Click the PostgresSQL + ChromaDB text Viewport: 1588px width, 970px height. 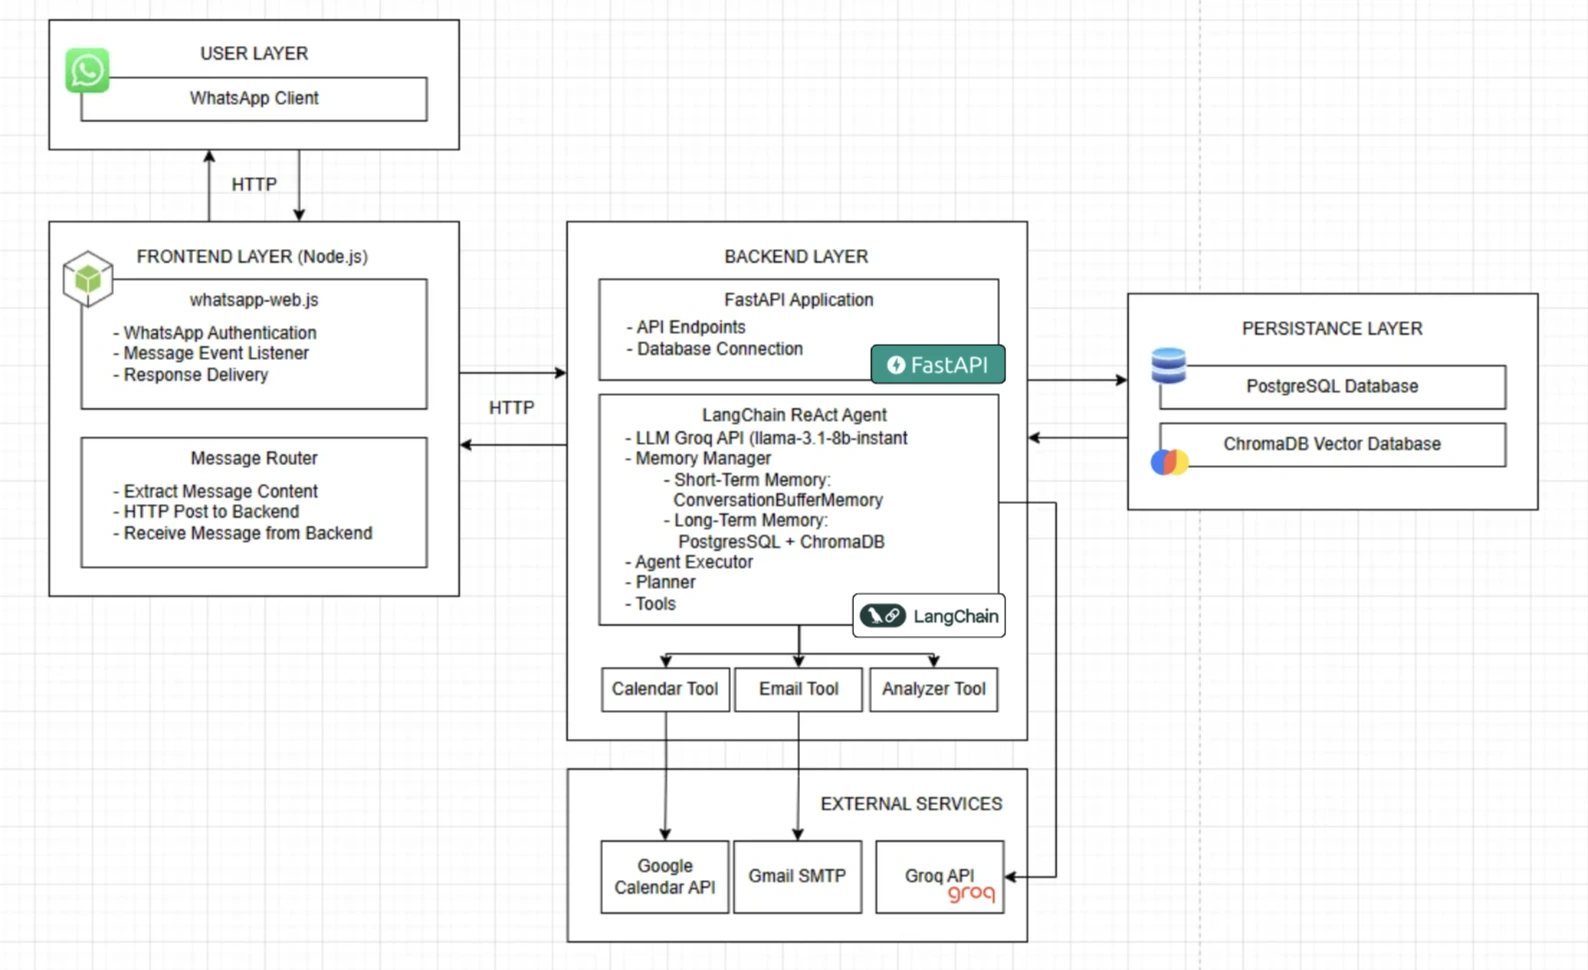point(781,542)
